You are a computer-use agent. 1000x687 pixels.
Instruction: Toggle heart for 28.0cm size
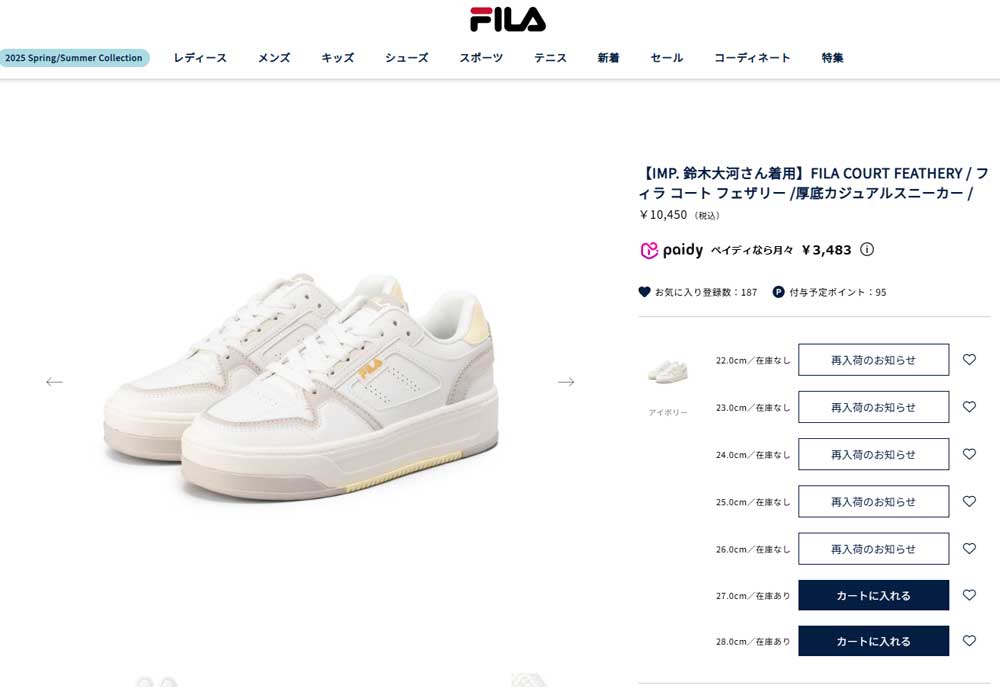(x=969, y=641)
